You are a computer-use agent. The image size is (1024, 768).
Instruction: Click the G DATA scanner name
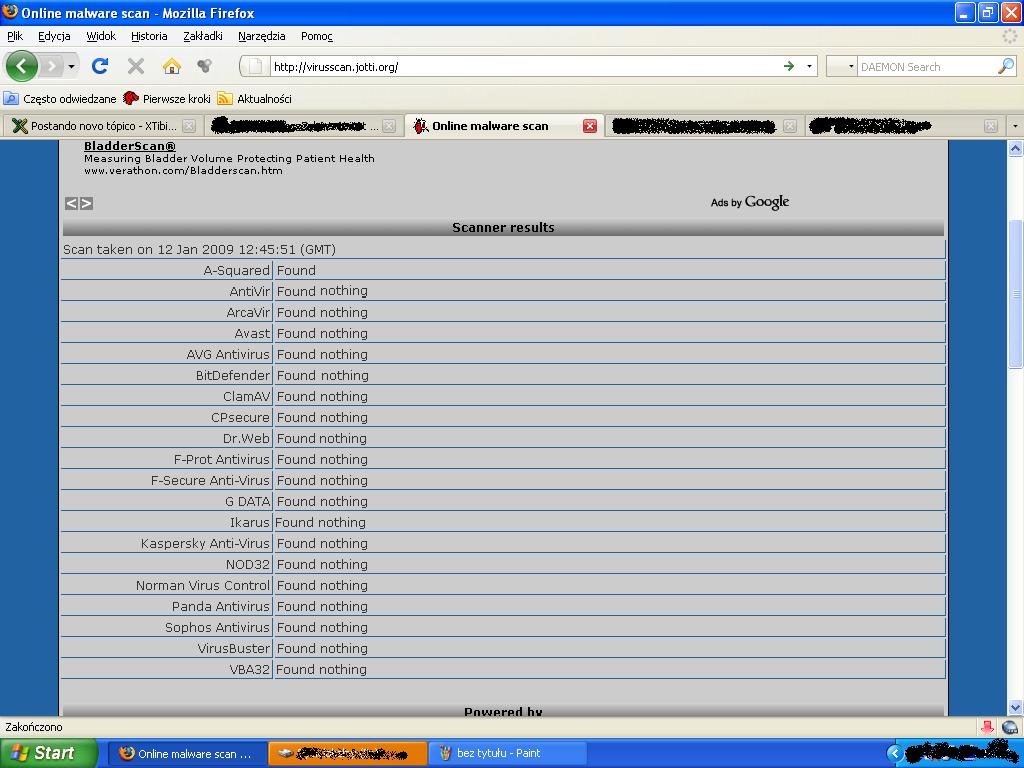click(248, 502)
